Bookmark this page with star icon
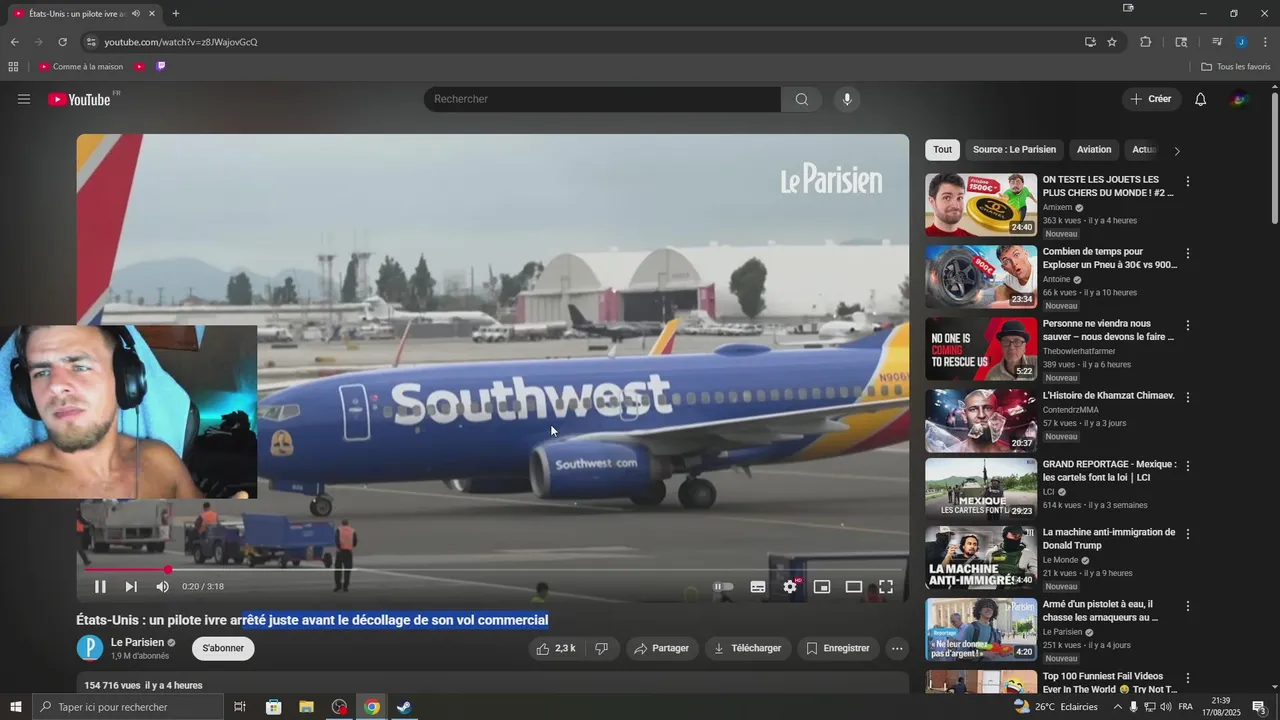 pyautogui.click(x=1112, y=42)
